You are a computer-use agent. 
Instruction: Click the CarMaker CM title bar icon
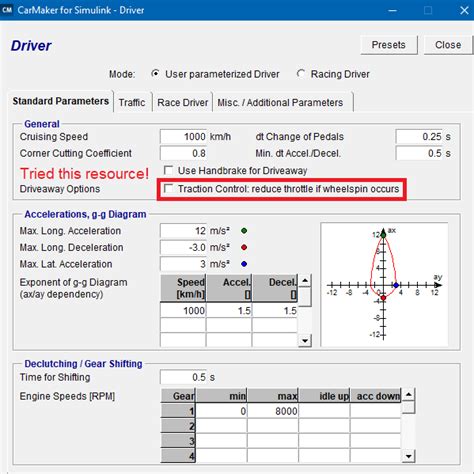7,10
